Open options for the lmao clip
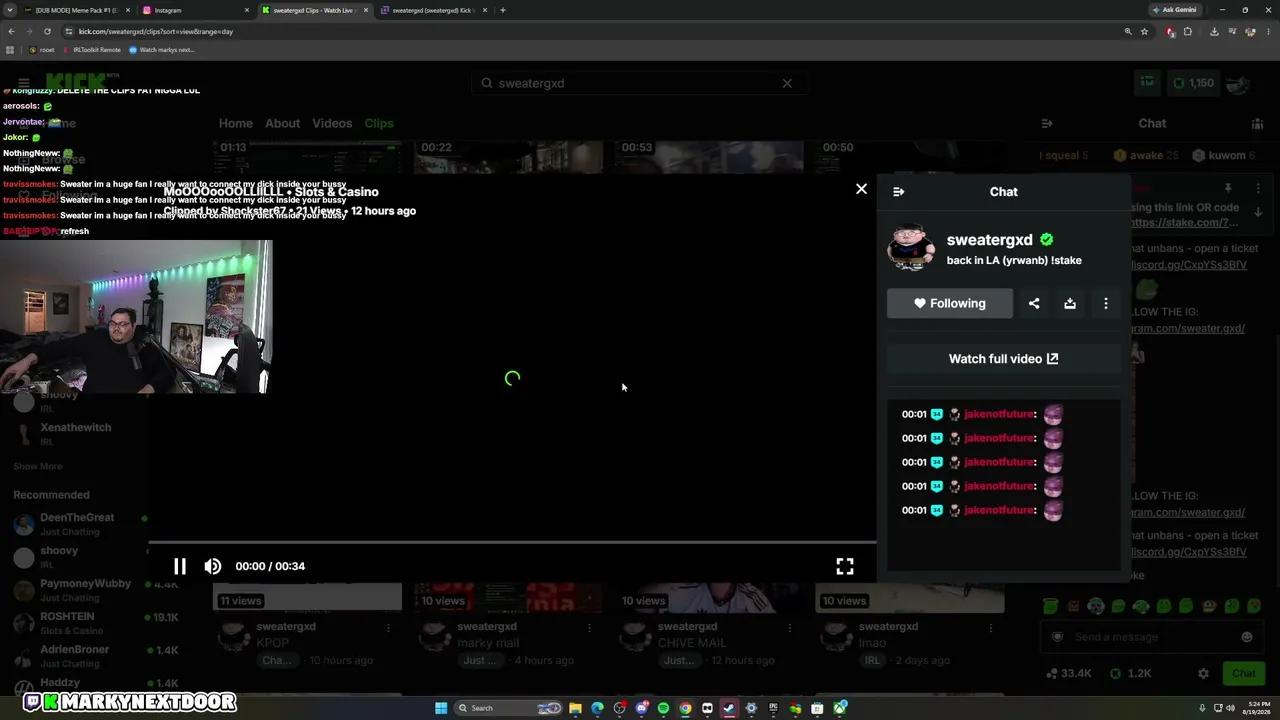The width and height of the screenshot is (1280, 720). (991, 628)
